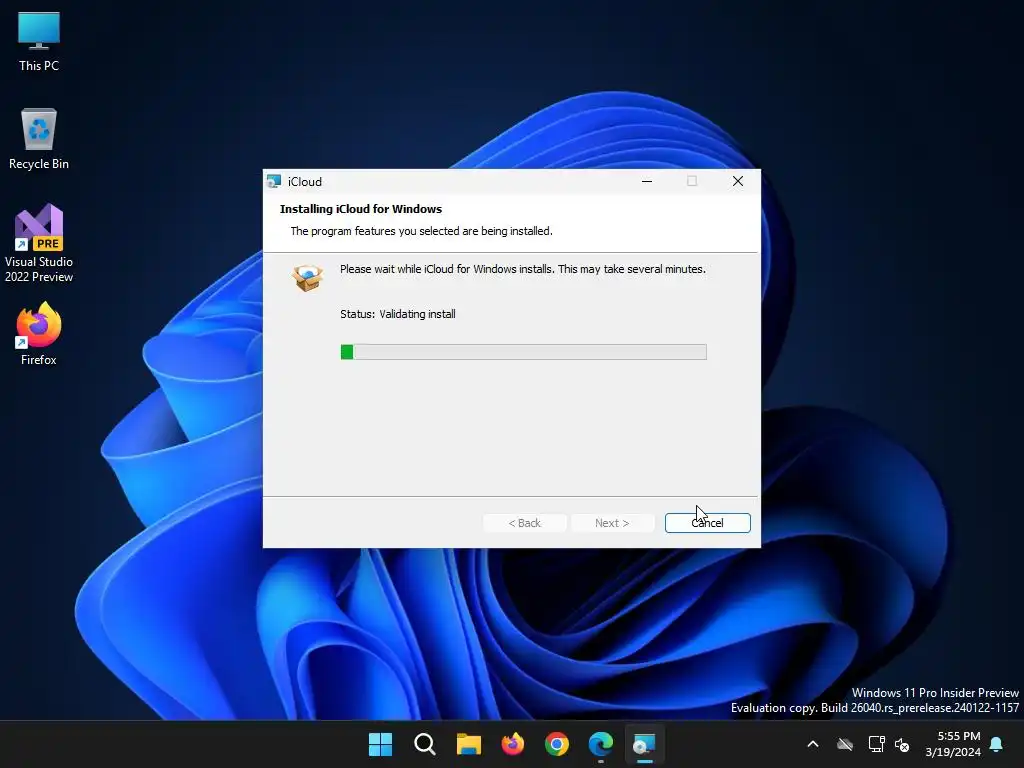This screenshot has height=768, width=1024.
Task: Open File Explorer from the taskbar
Action: (x=468, y=744)
